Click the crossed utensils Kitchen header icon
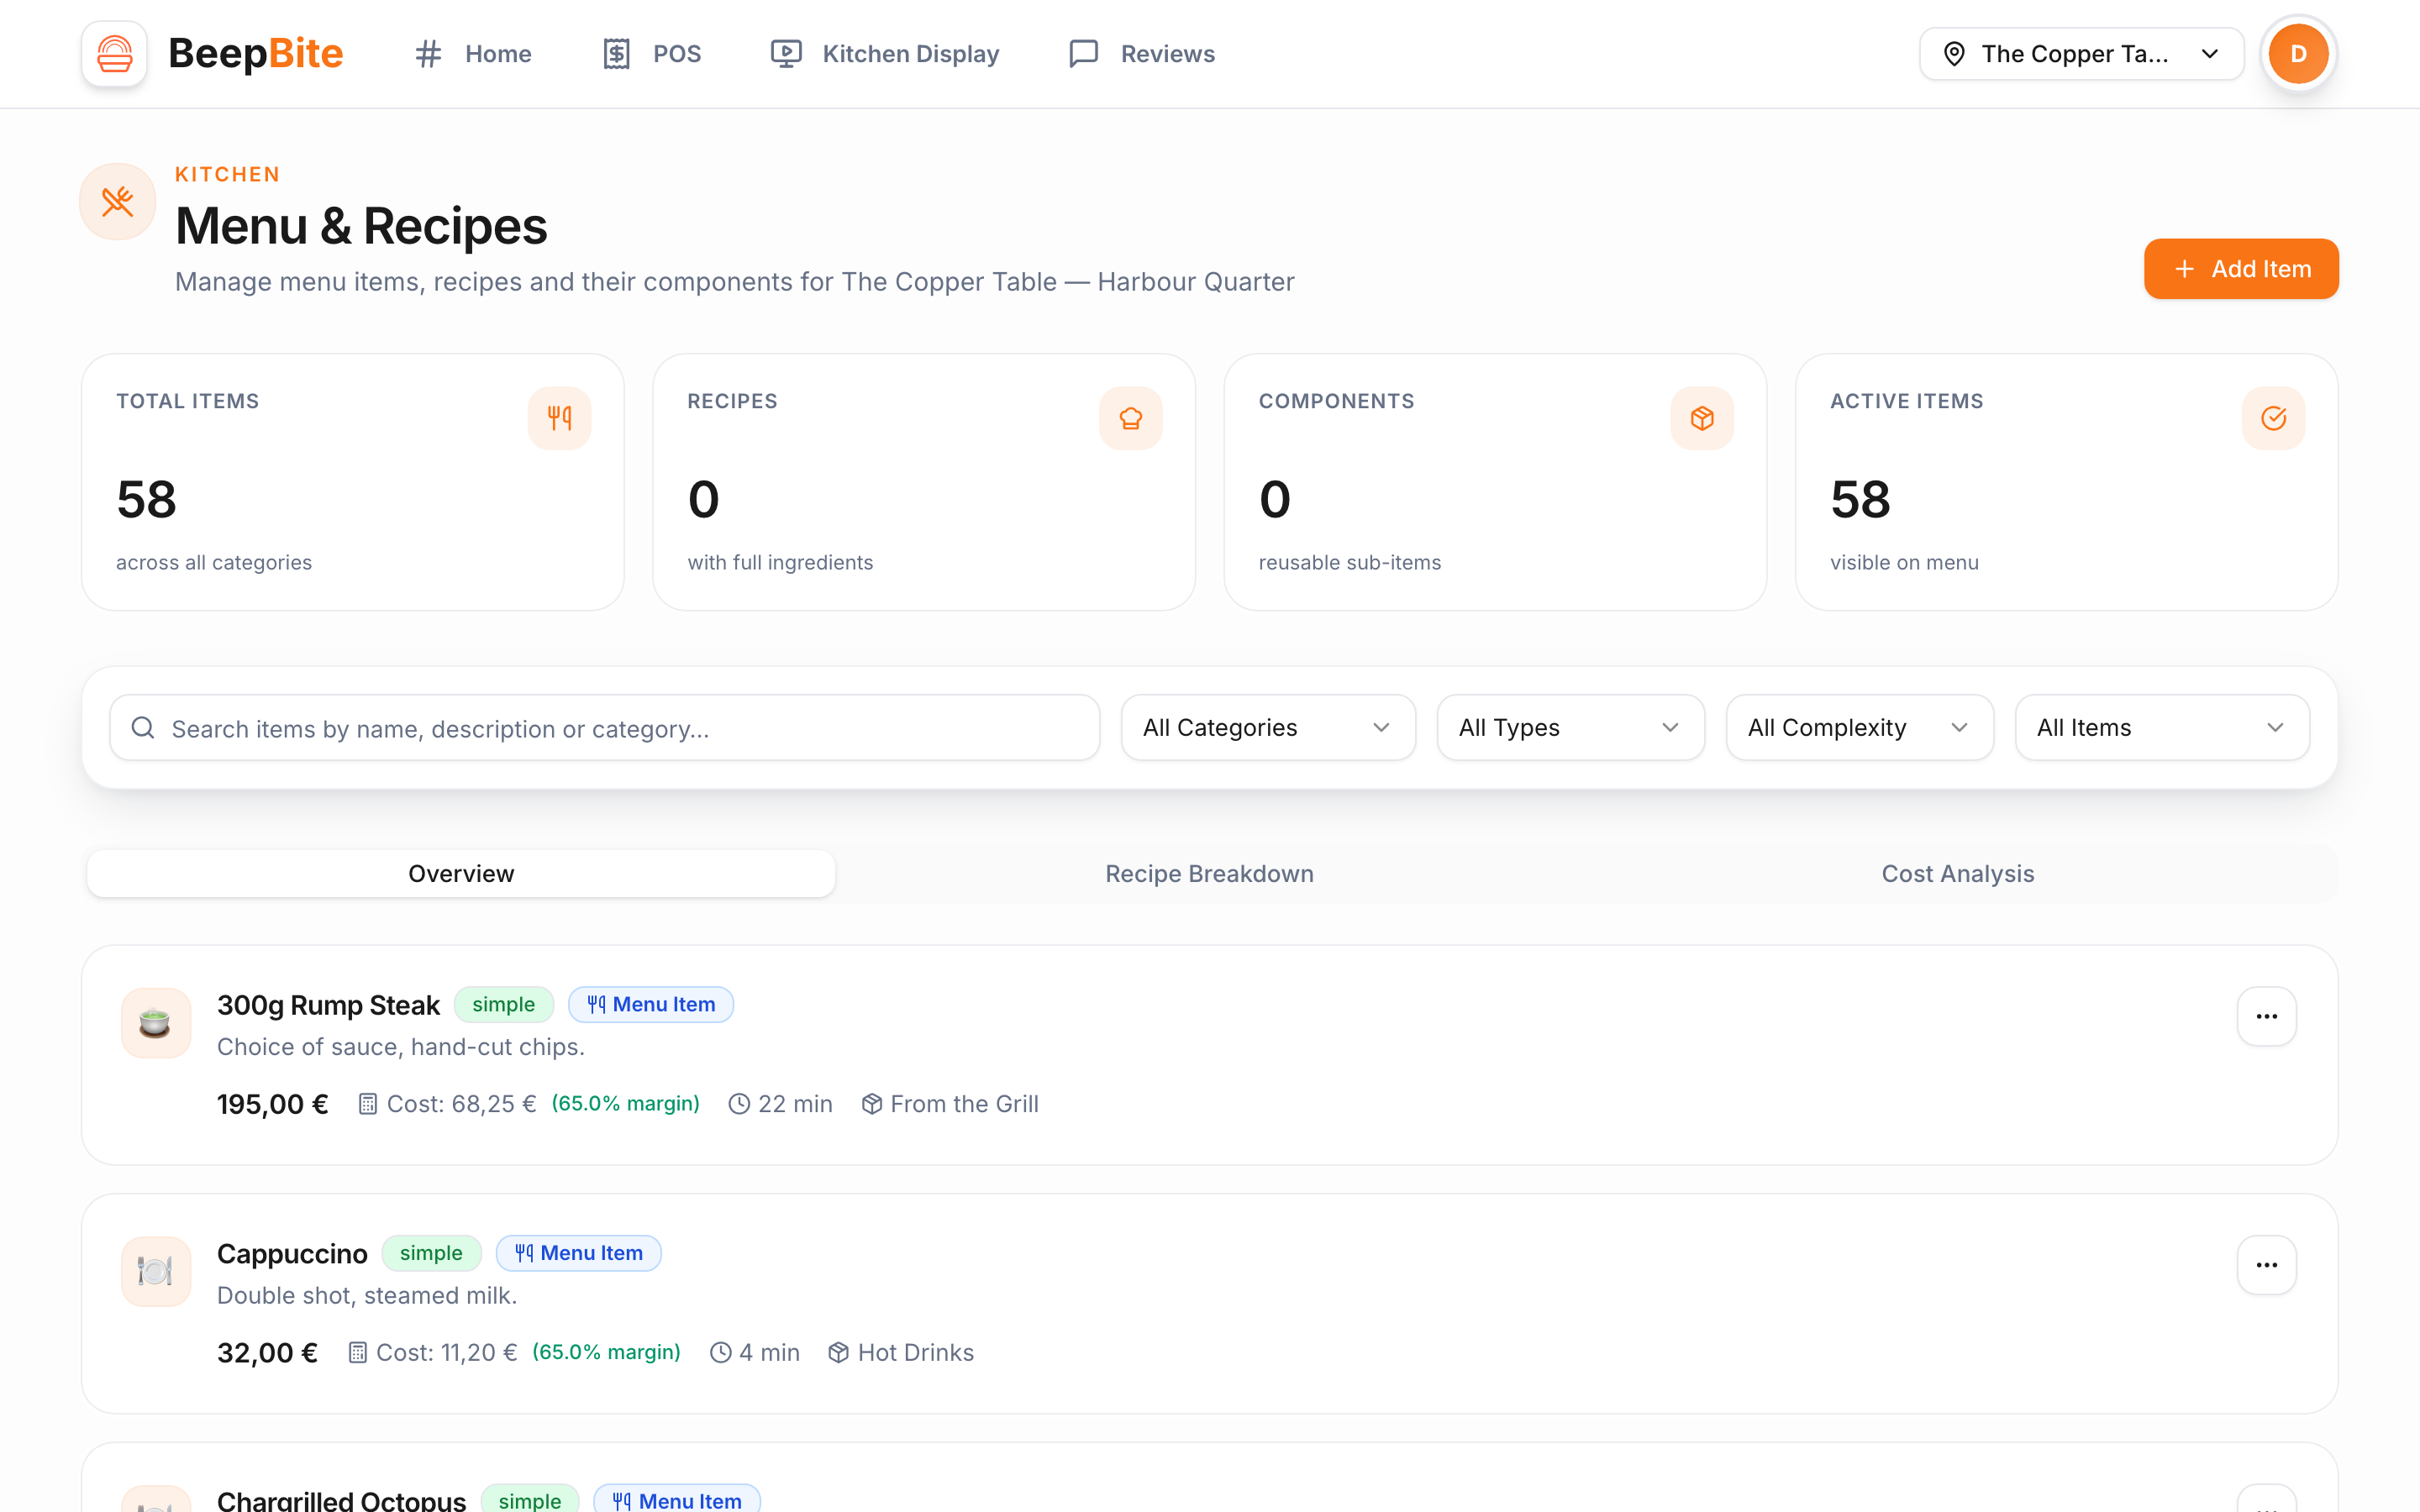Image resolution: width=2420 pixels, height=1512 pixels. coord(118,202)
